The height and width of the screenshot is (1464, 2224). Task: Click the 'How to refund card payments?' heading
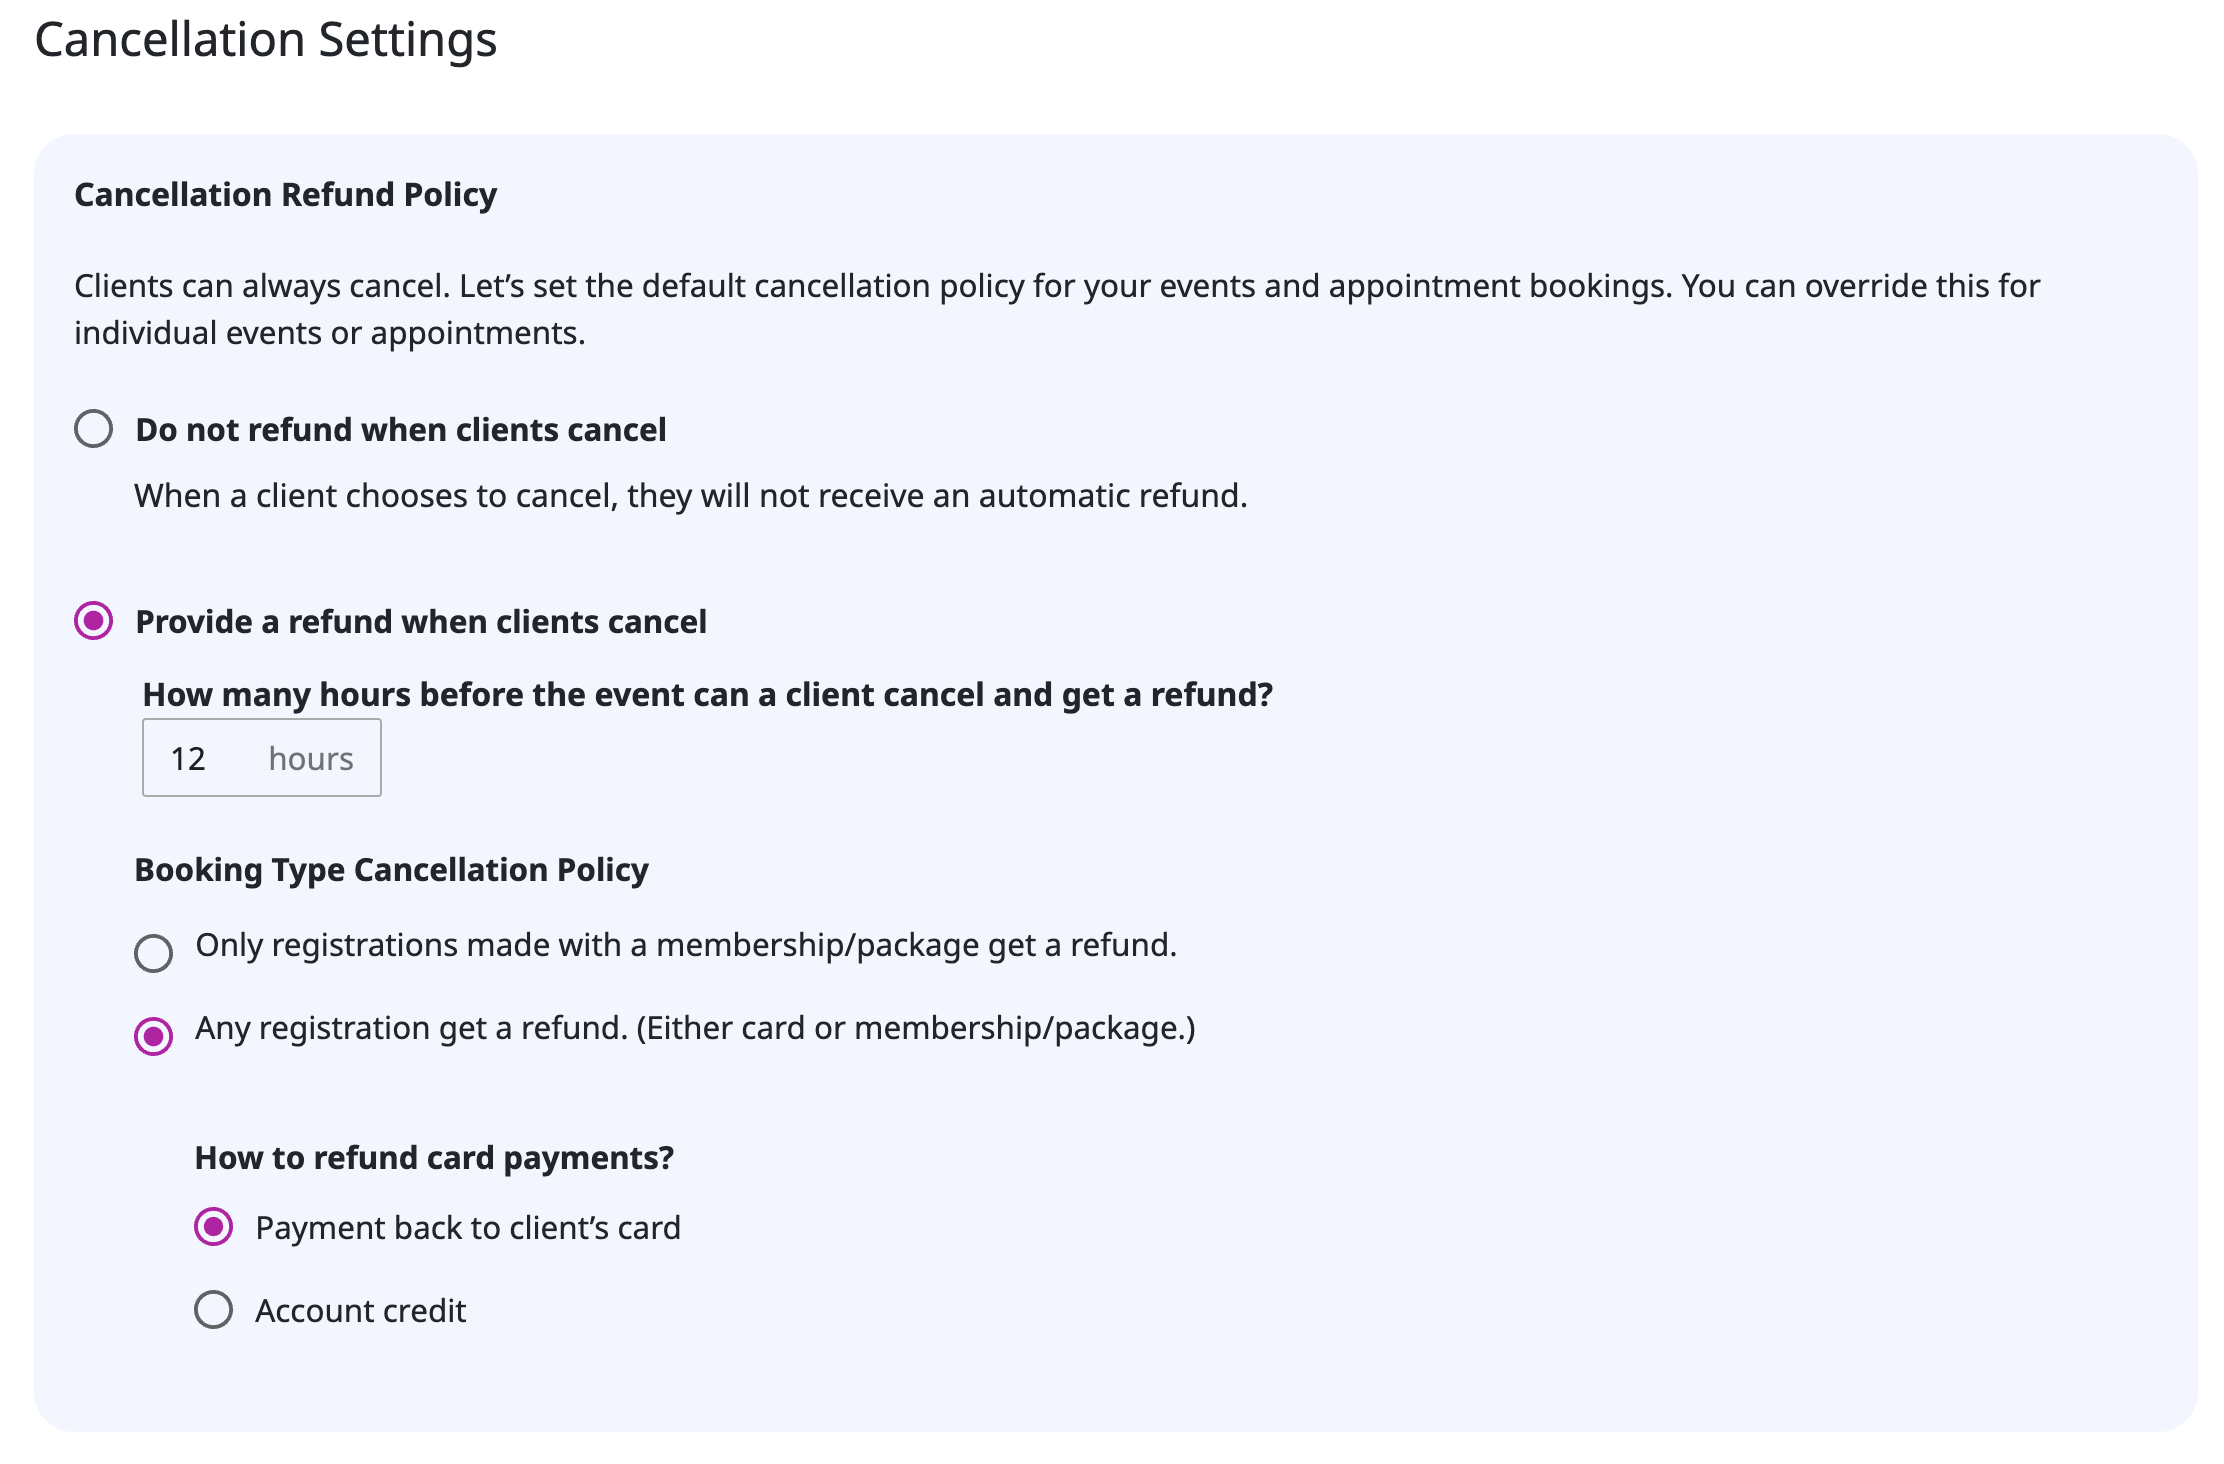click(x=434, y=1158)
